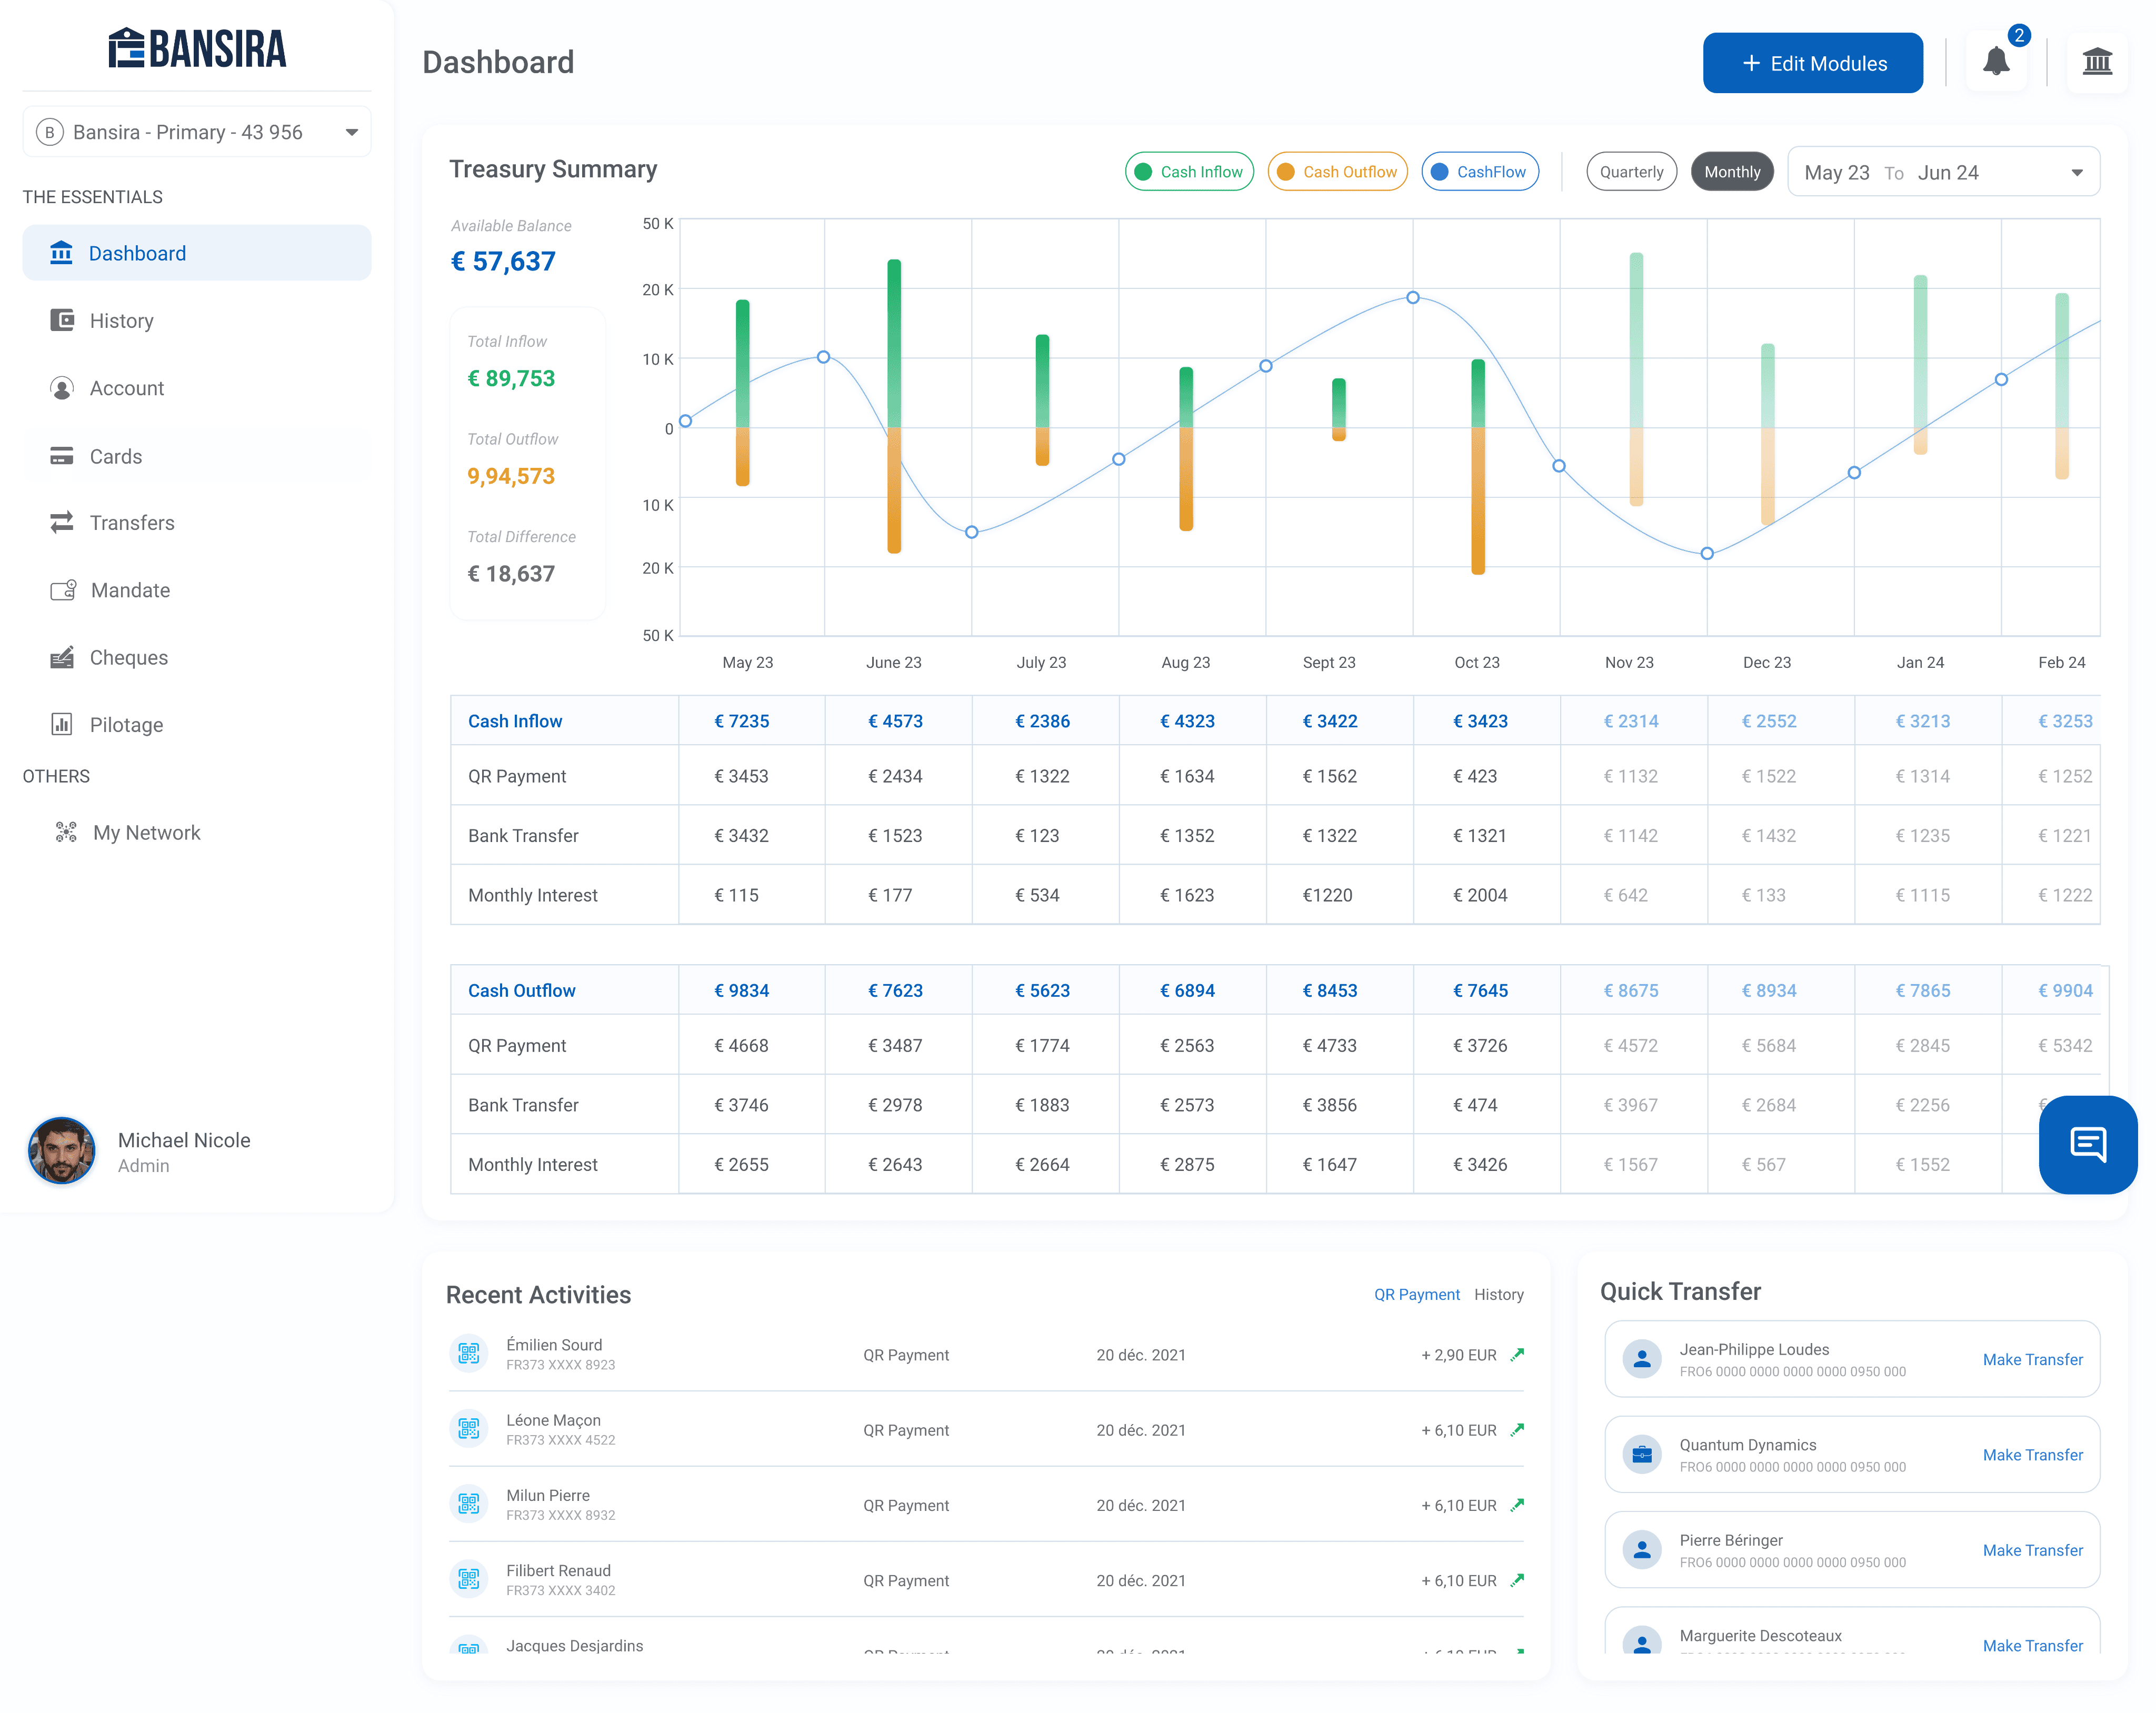Click QR icon next to Émilien Sourd
The width and height of the screenshot is (2156, 1713).
[x=468, y=1353]
